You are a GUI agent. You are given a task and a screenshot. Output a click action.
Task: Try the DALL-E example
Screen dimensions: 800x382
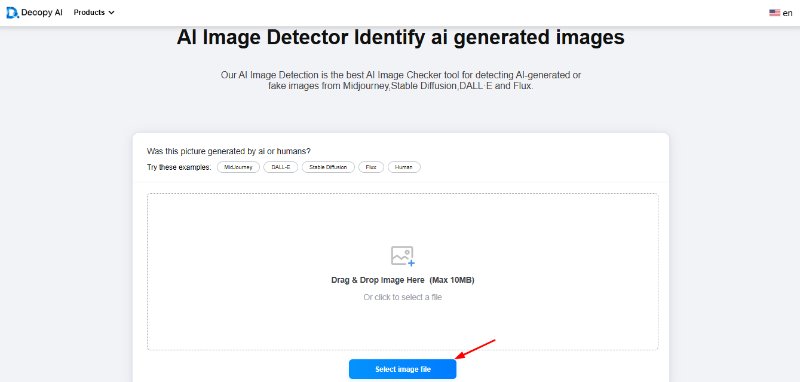click(281, 167)
